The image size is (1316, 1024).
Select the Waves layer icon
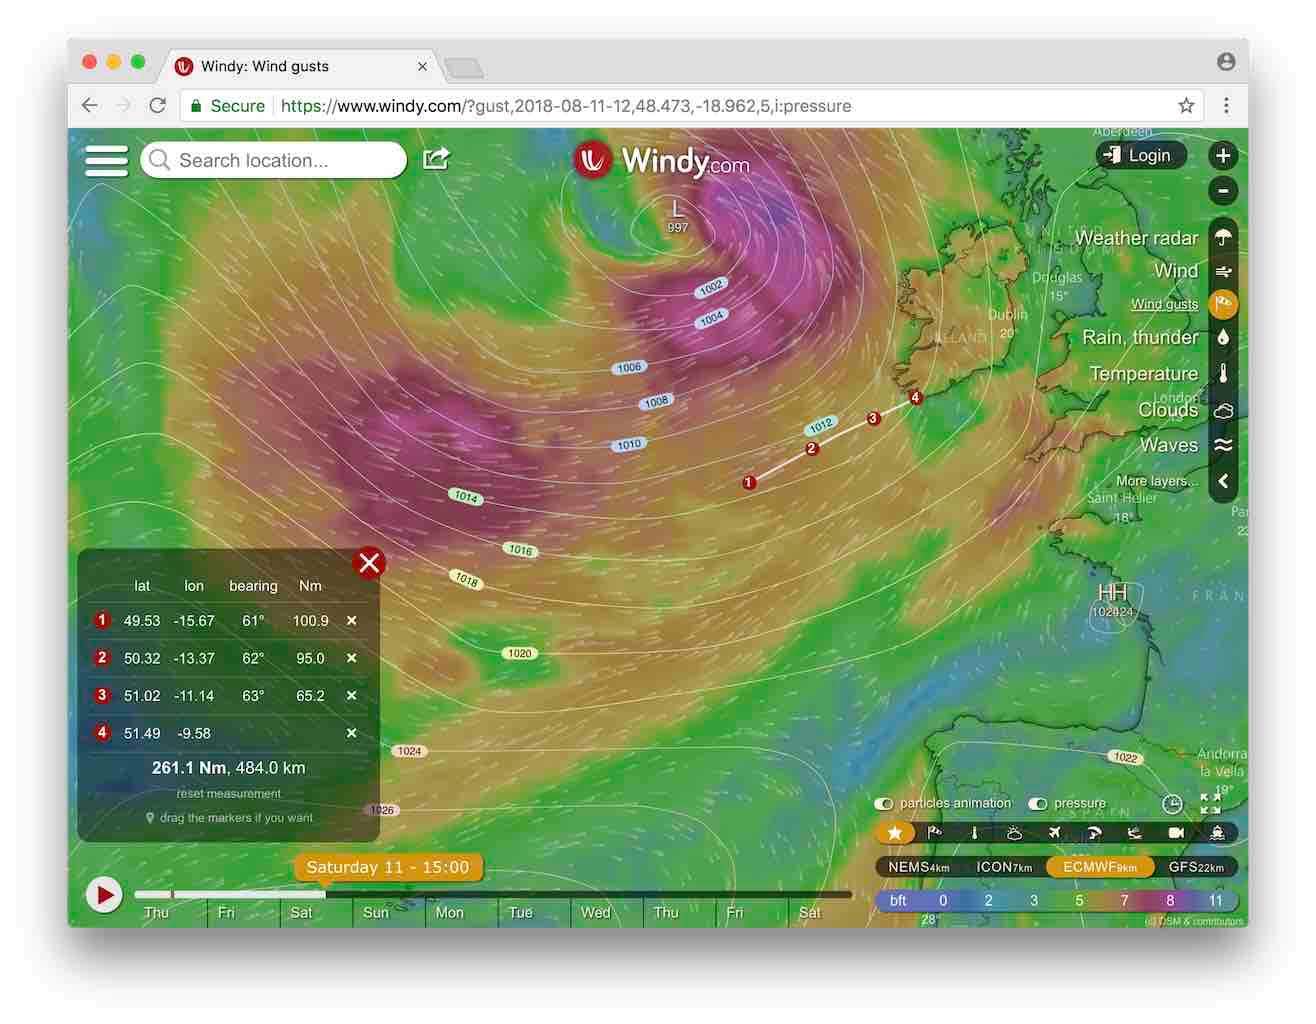(1222, 445)
